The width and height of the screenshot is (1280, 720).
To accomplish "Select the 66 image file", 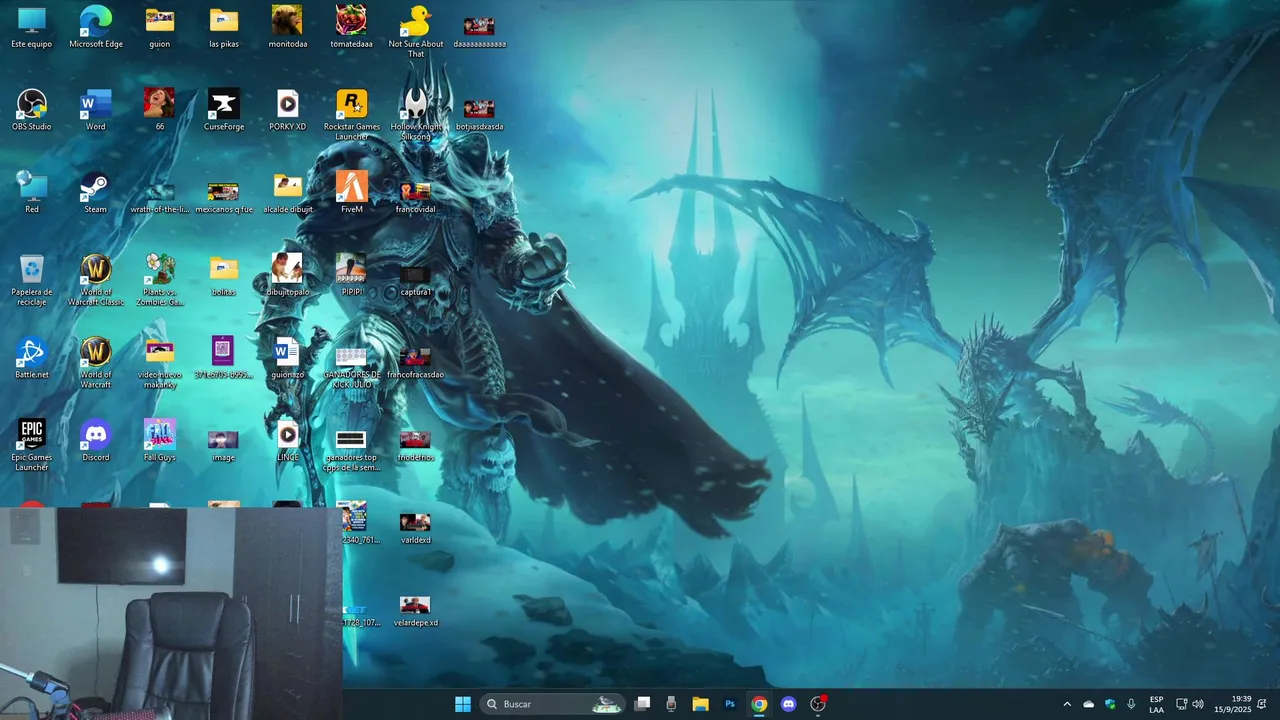I will [x=160, y=111].
